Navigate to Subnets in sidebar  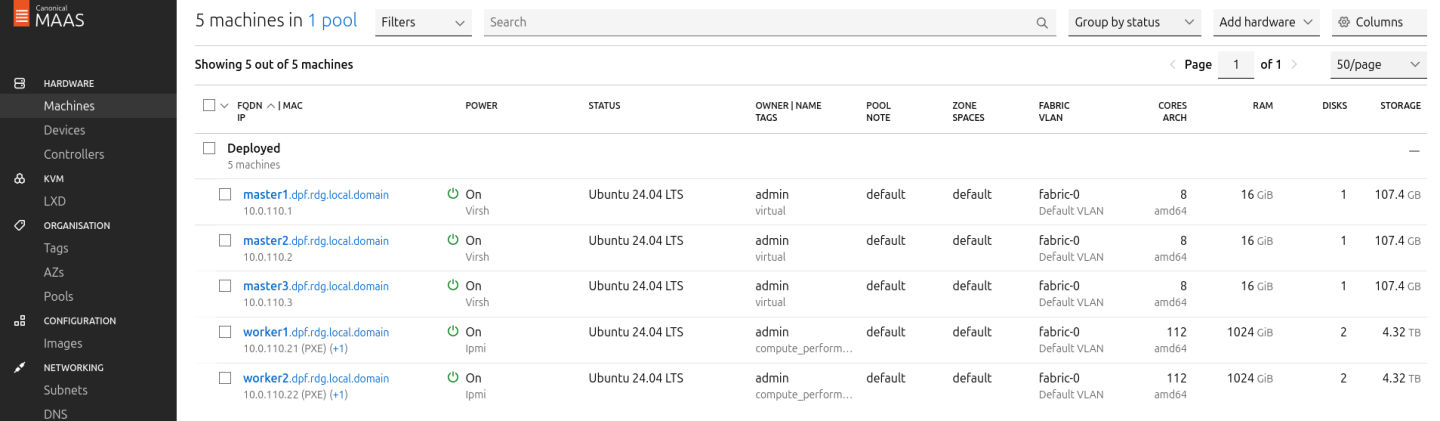pos(66,390)
